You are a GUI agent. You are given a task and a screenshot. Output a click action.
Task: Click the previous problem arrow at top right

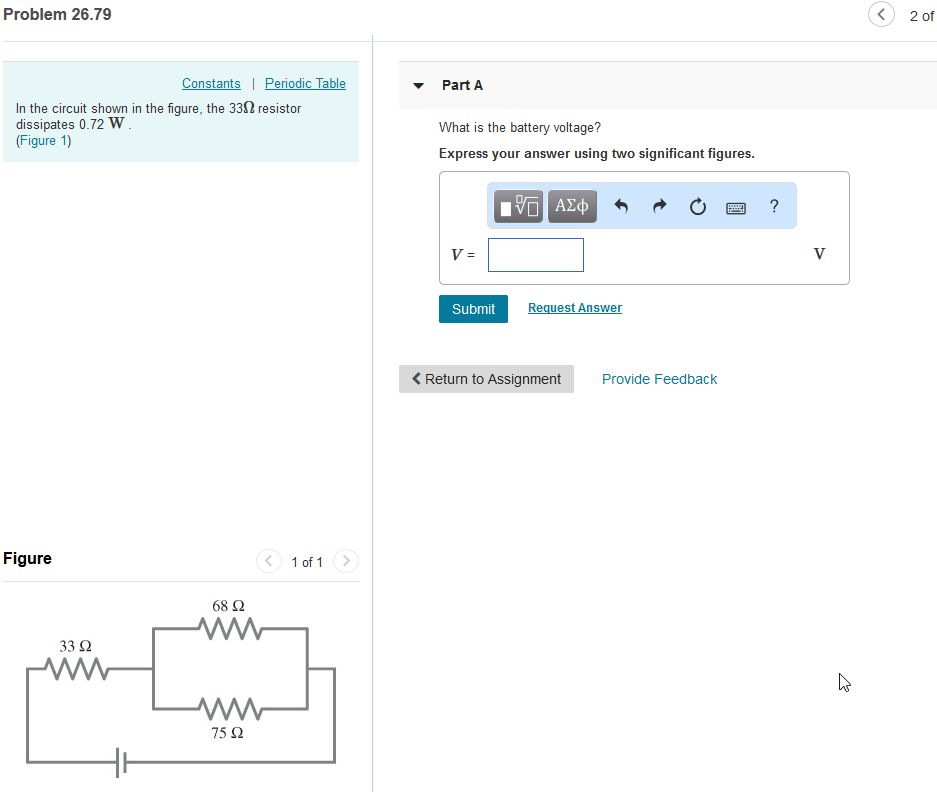tap(881, 15)
